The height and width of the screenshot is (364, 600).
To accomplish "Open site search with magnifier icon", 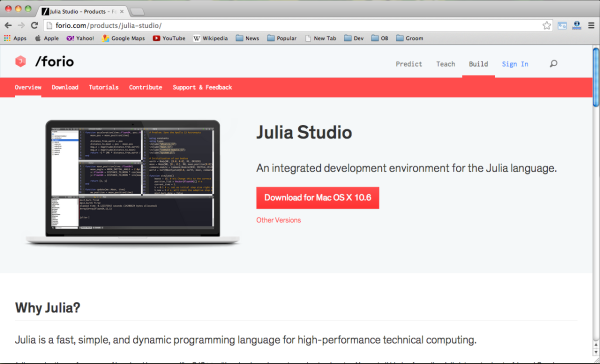I will click(553, 64).
